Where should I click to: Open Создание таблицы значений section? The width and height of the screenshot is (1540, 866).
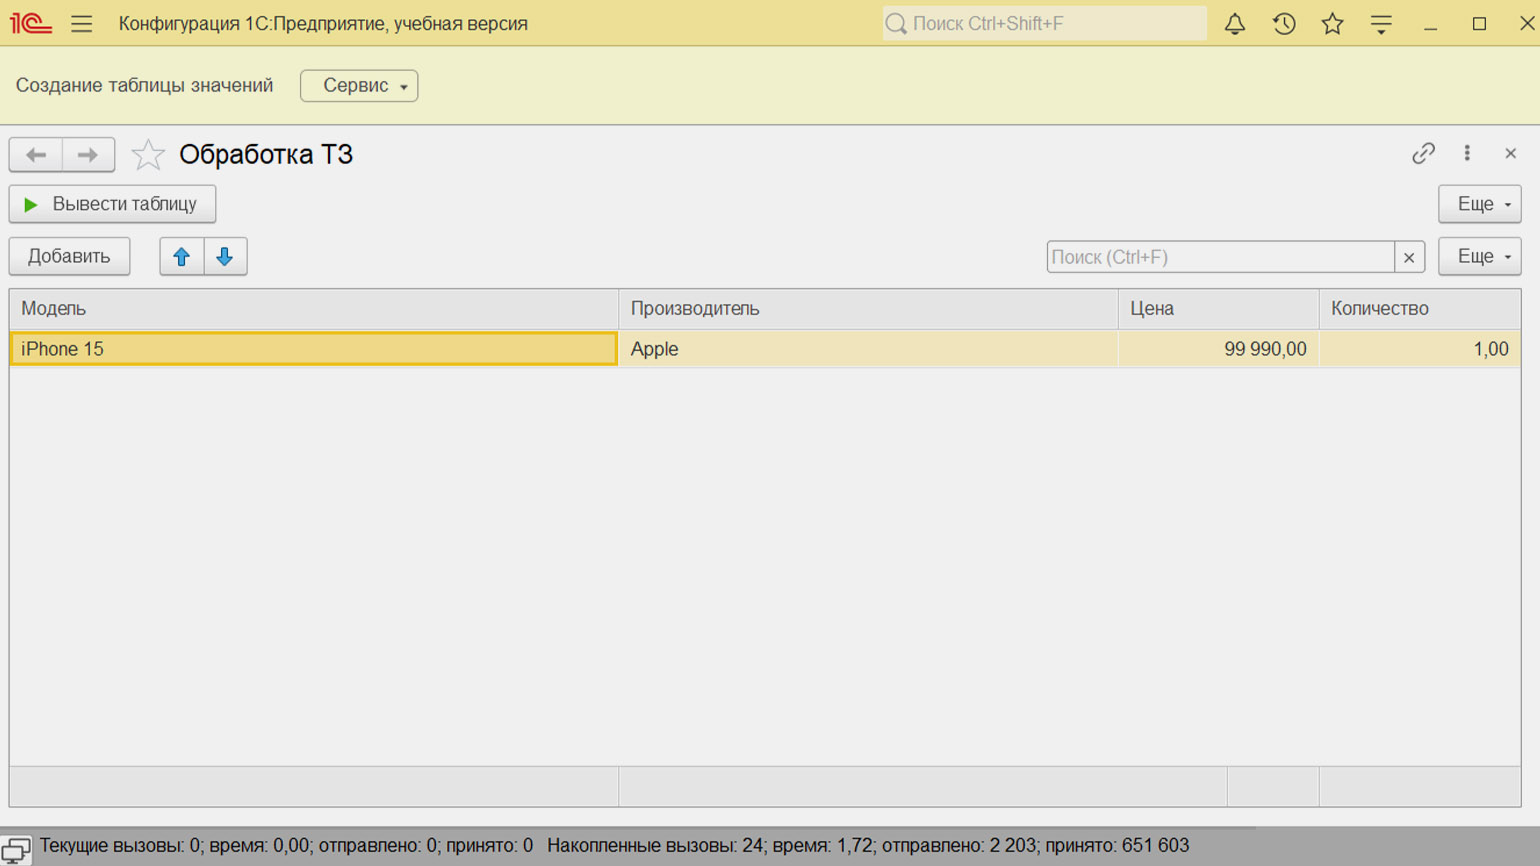coord(144,85)
